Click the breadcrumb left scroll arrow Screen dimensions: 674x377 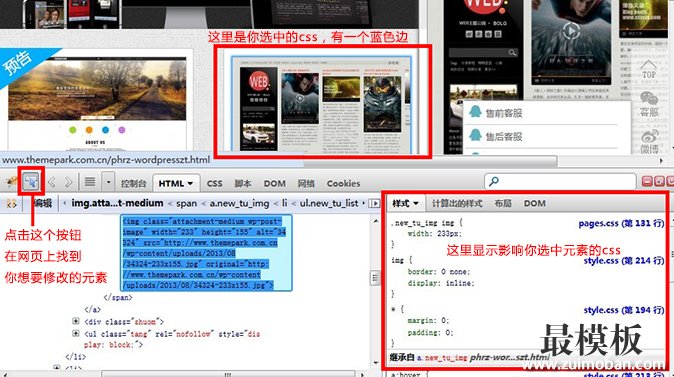tap(64, 203)
